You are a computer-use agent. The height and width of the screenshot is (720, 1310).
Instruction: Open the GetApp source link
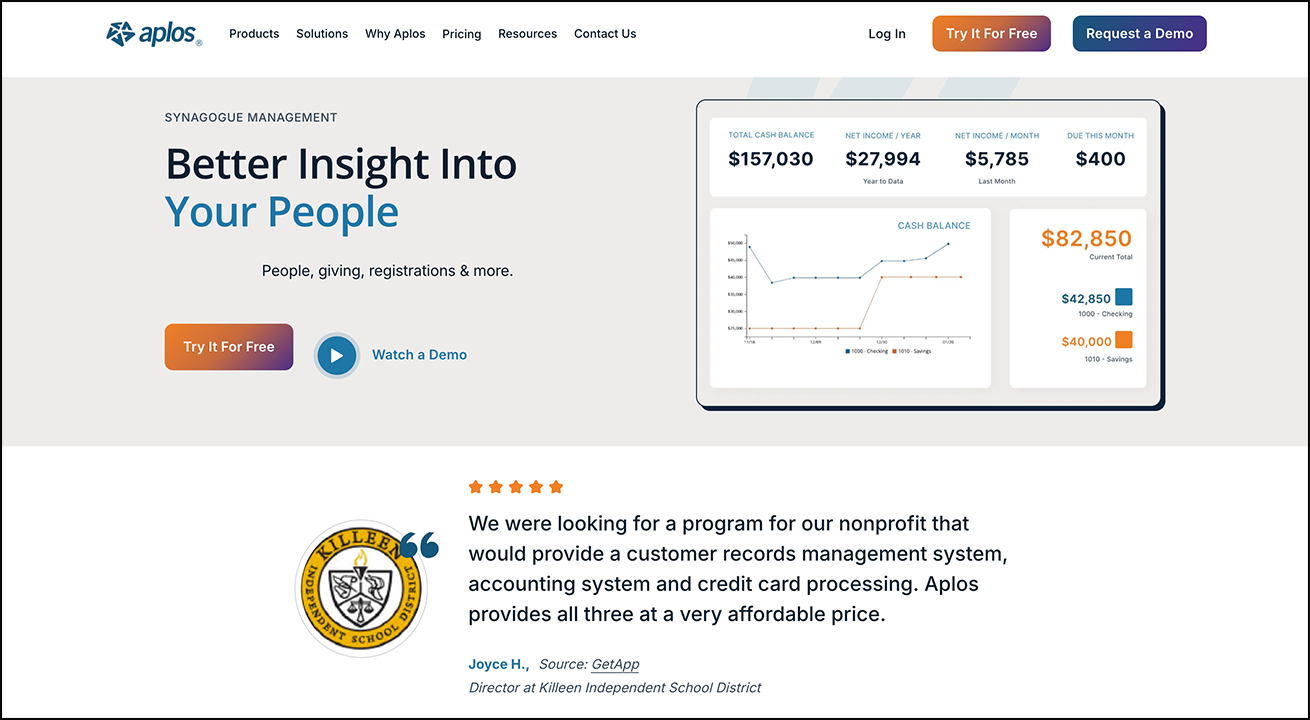[615, 663]
